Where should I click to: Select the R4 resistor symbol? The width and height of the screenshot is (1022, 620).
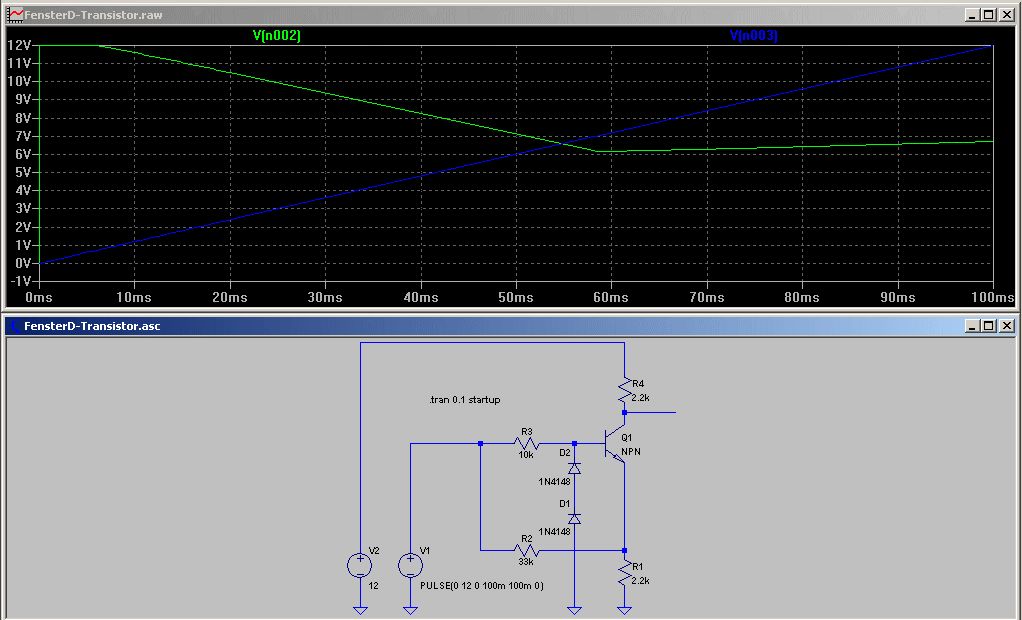point(624,390)
